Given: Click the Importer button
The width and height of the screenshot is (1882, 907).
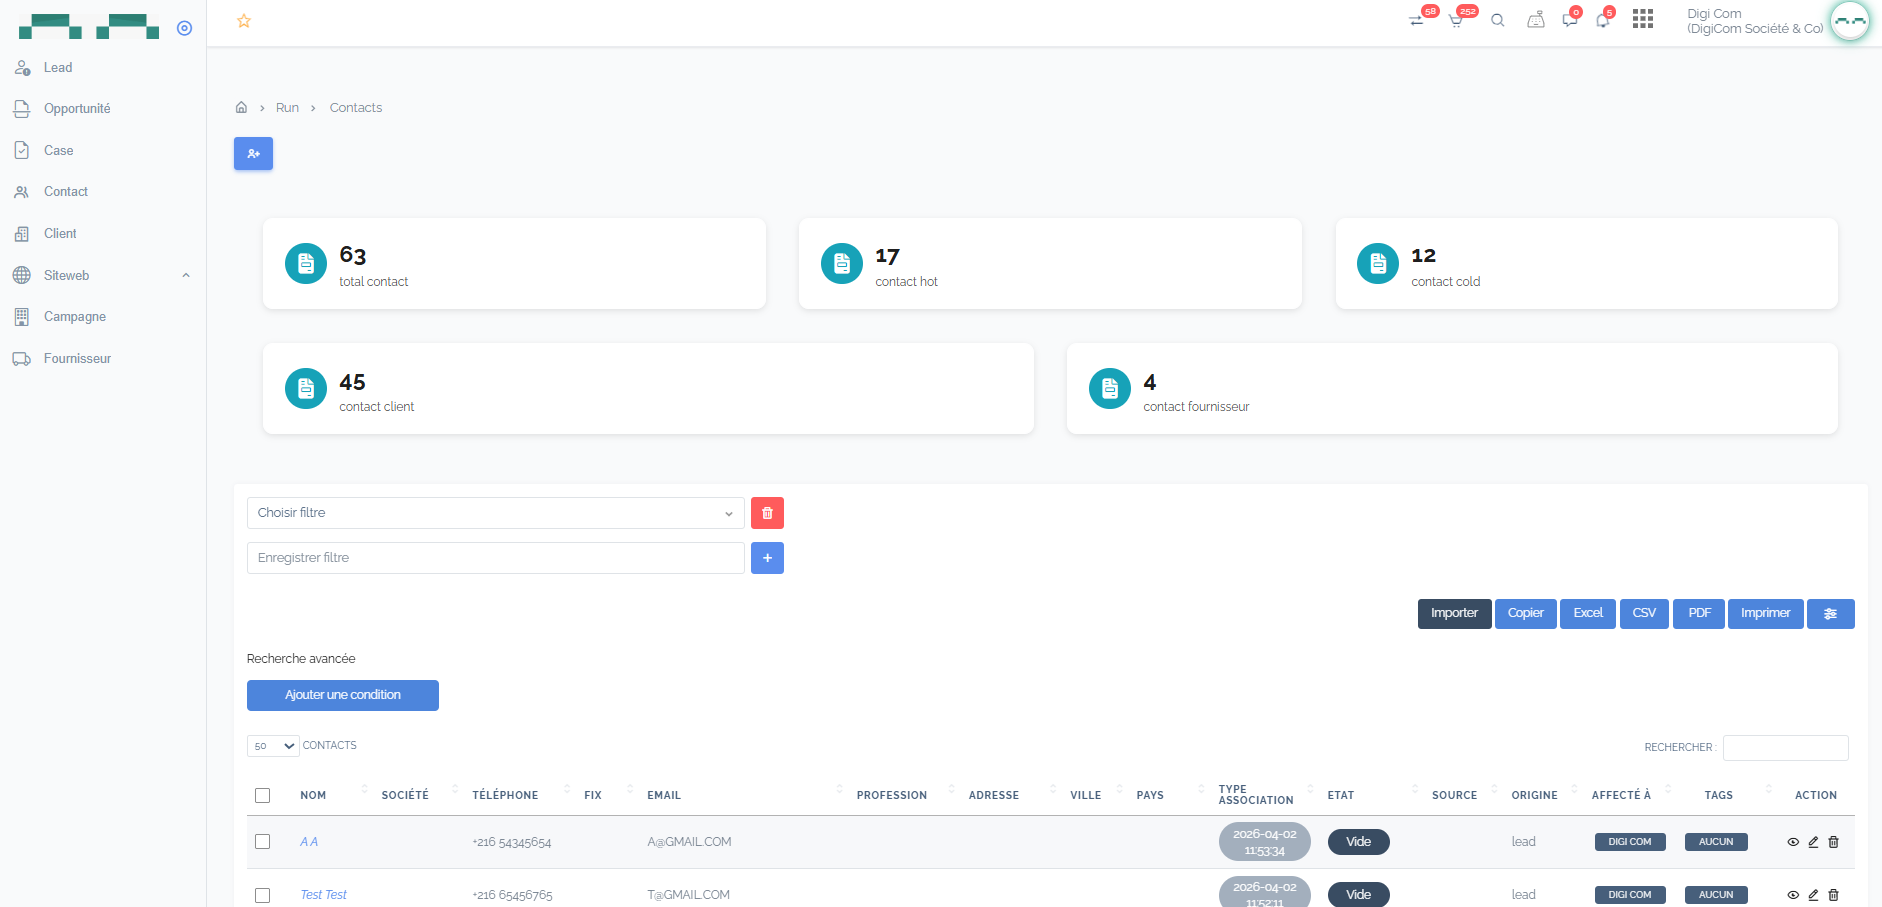Looking at the screenshot, I should pyautogui.click(x=1454, y=614).
